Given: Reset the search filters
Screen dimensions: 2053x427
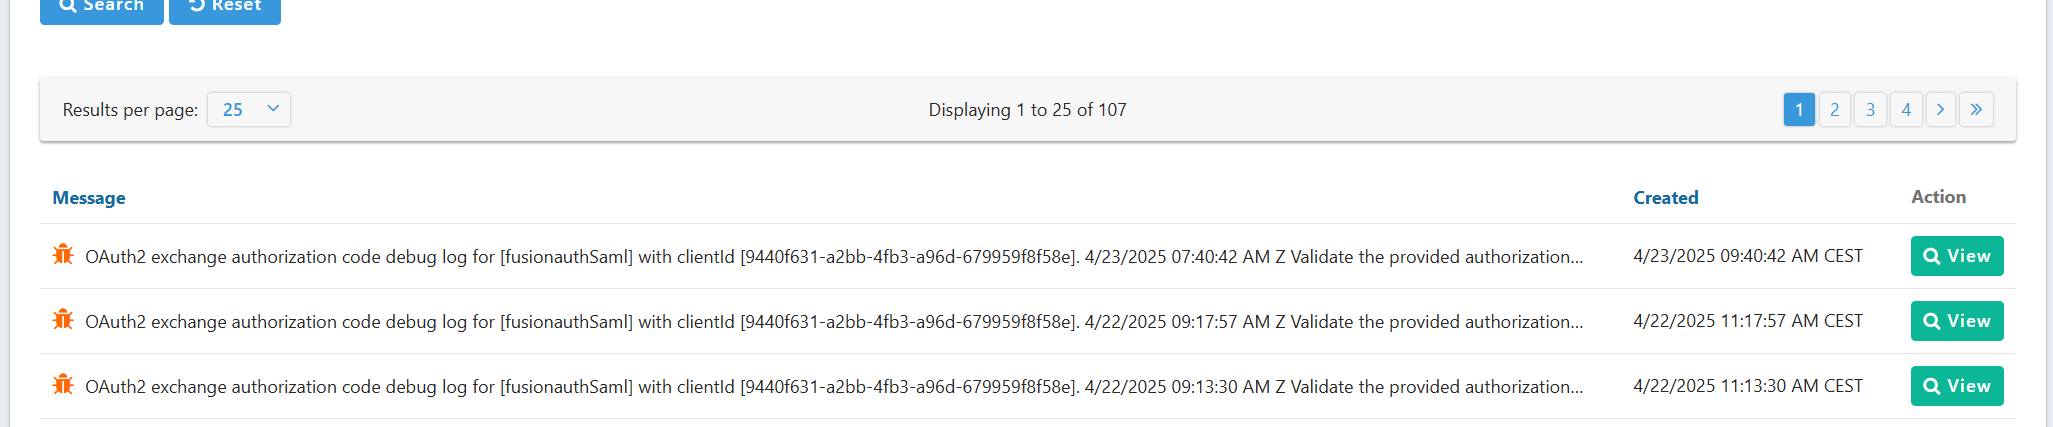Looking at the screenshot, I should pyautogui.click(x=225, y=7).
